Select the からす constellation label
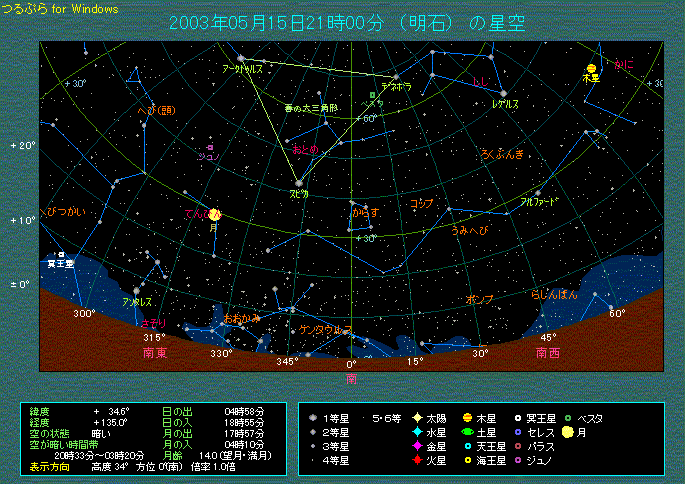Viewport: 685px width, 484px height. pos(366,213)
